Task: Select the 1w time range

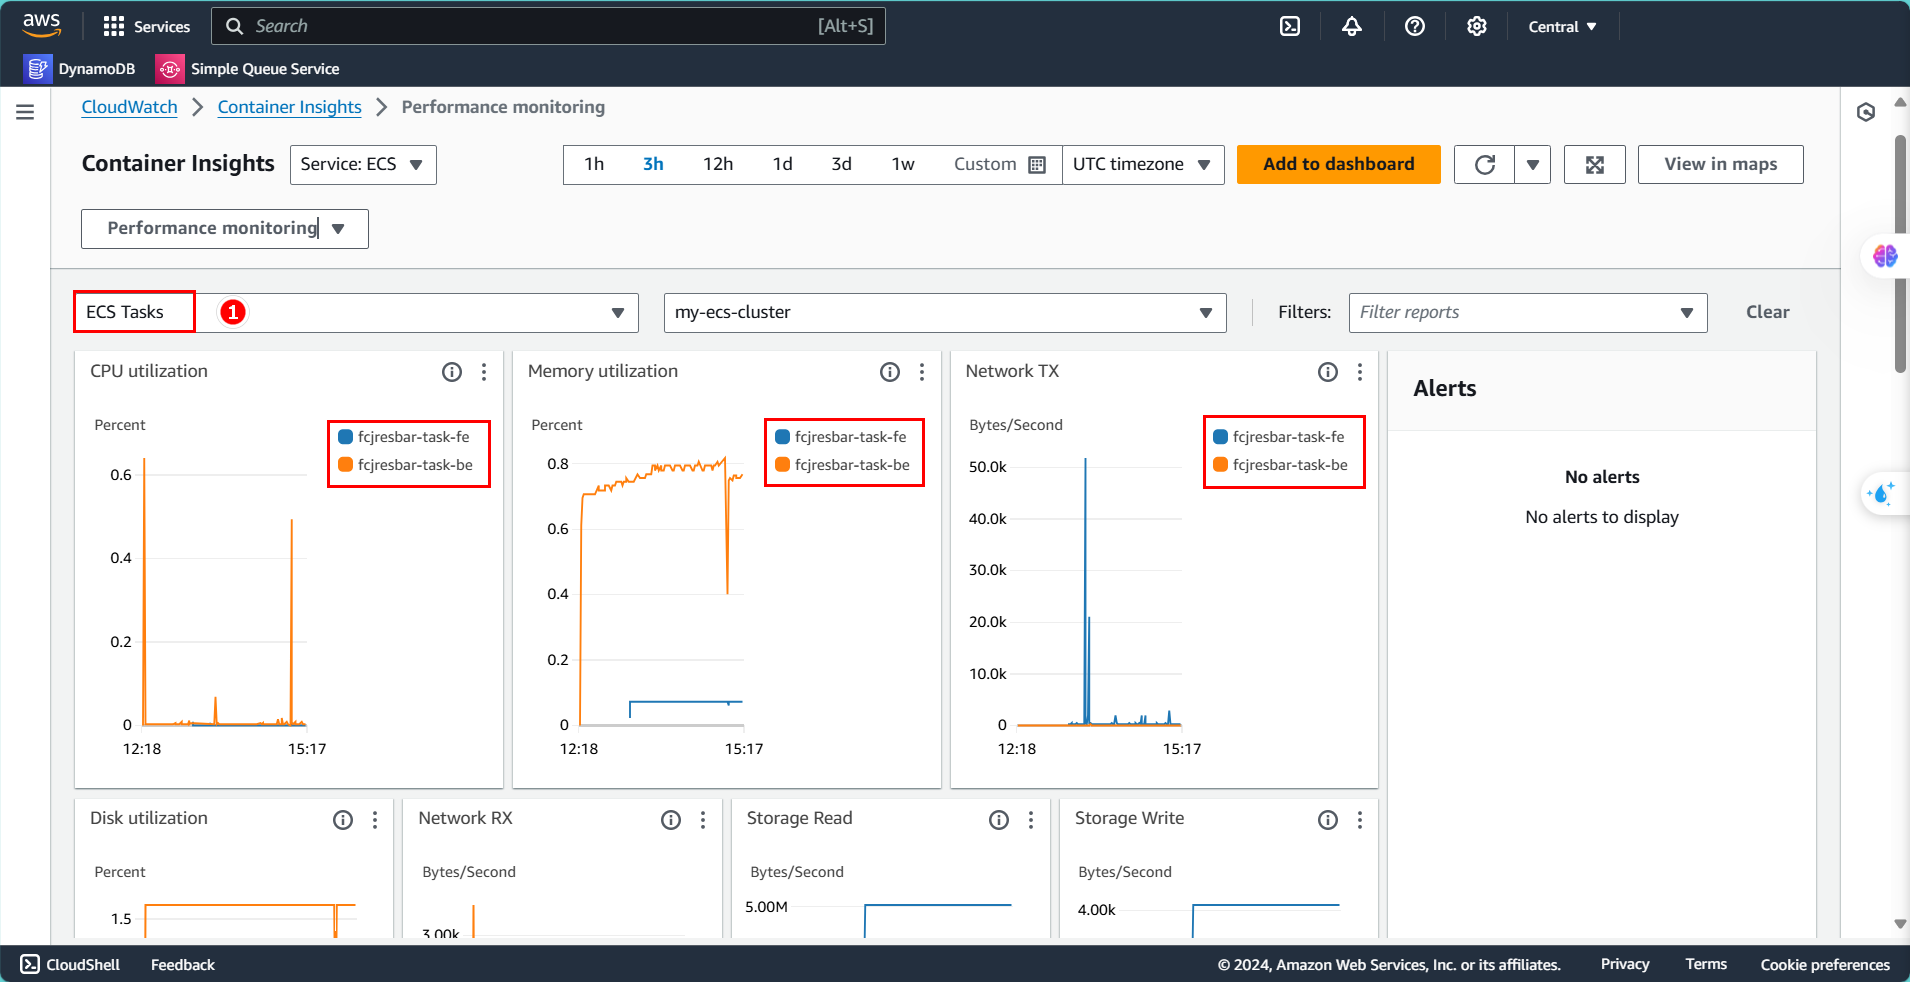Action: (x=903, y=164)
